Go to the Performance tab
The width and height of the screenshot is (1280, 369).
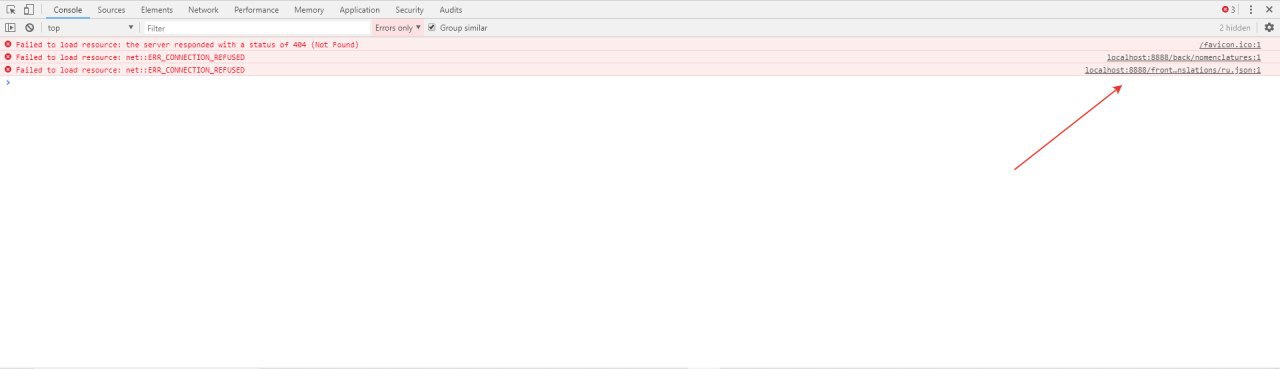(x=256, y=10)
